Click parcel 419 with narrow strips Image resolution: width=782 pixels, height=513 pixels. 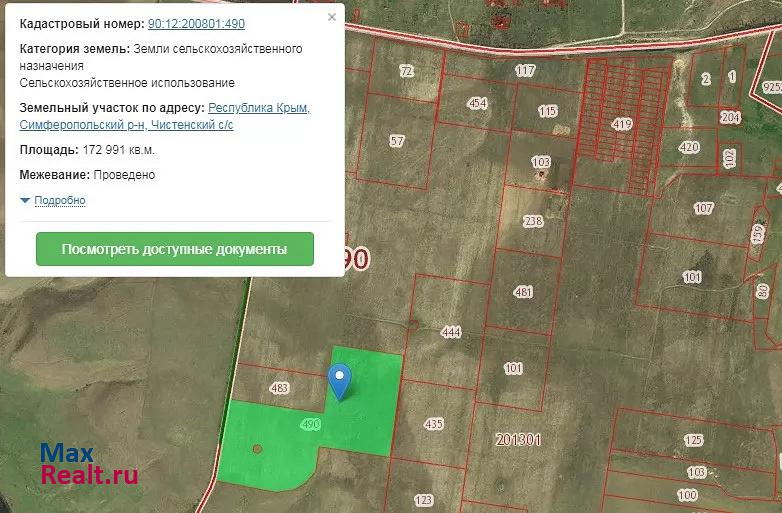click(x=623, y=124)
